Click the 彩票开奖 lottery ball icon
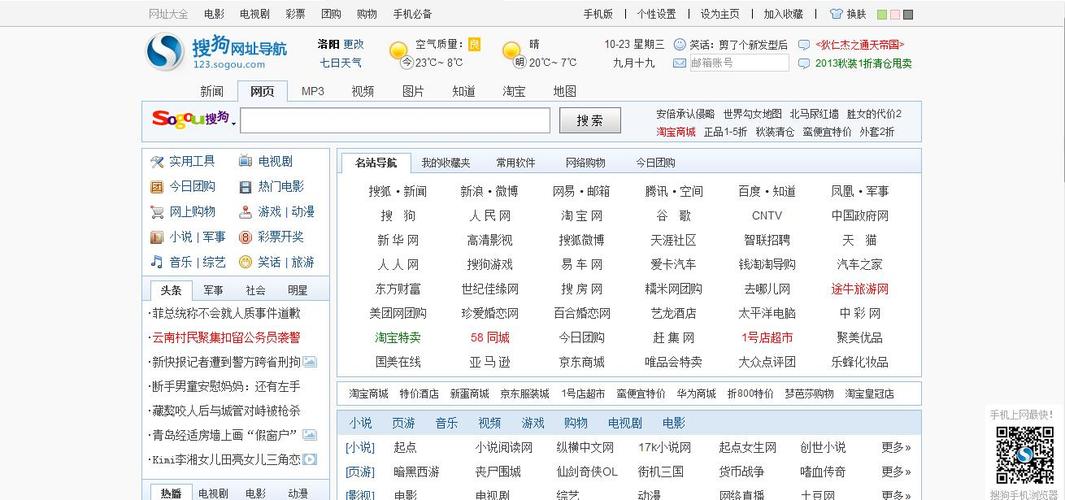1065x500 pixels. [246, 237]
